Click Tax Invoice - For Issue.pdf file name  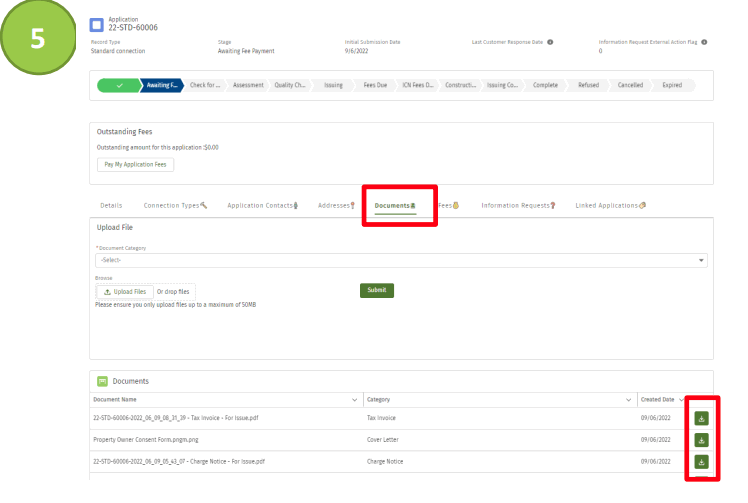click(x=176, y=418)
